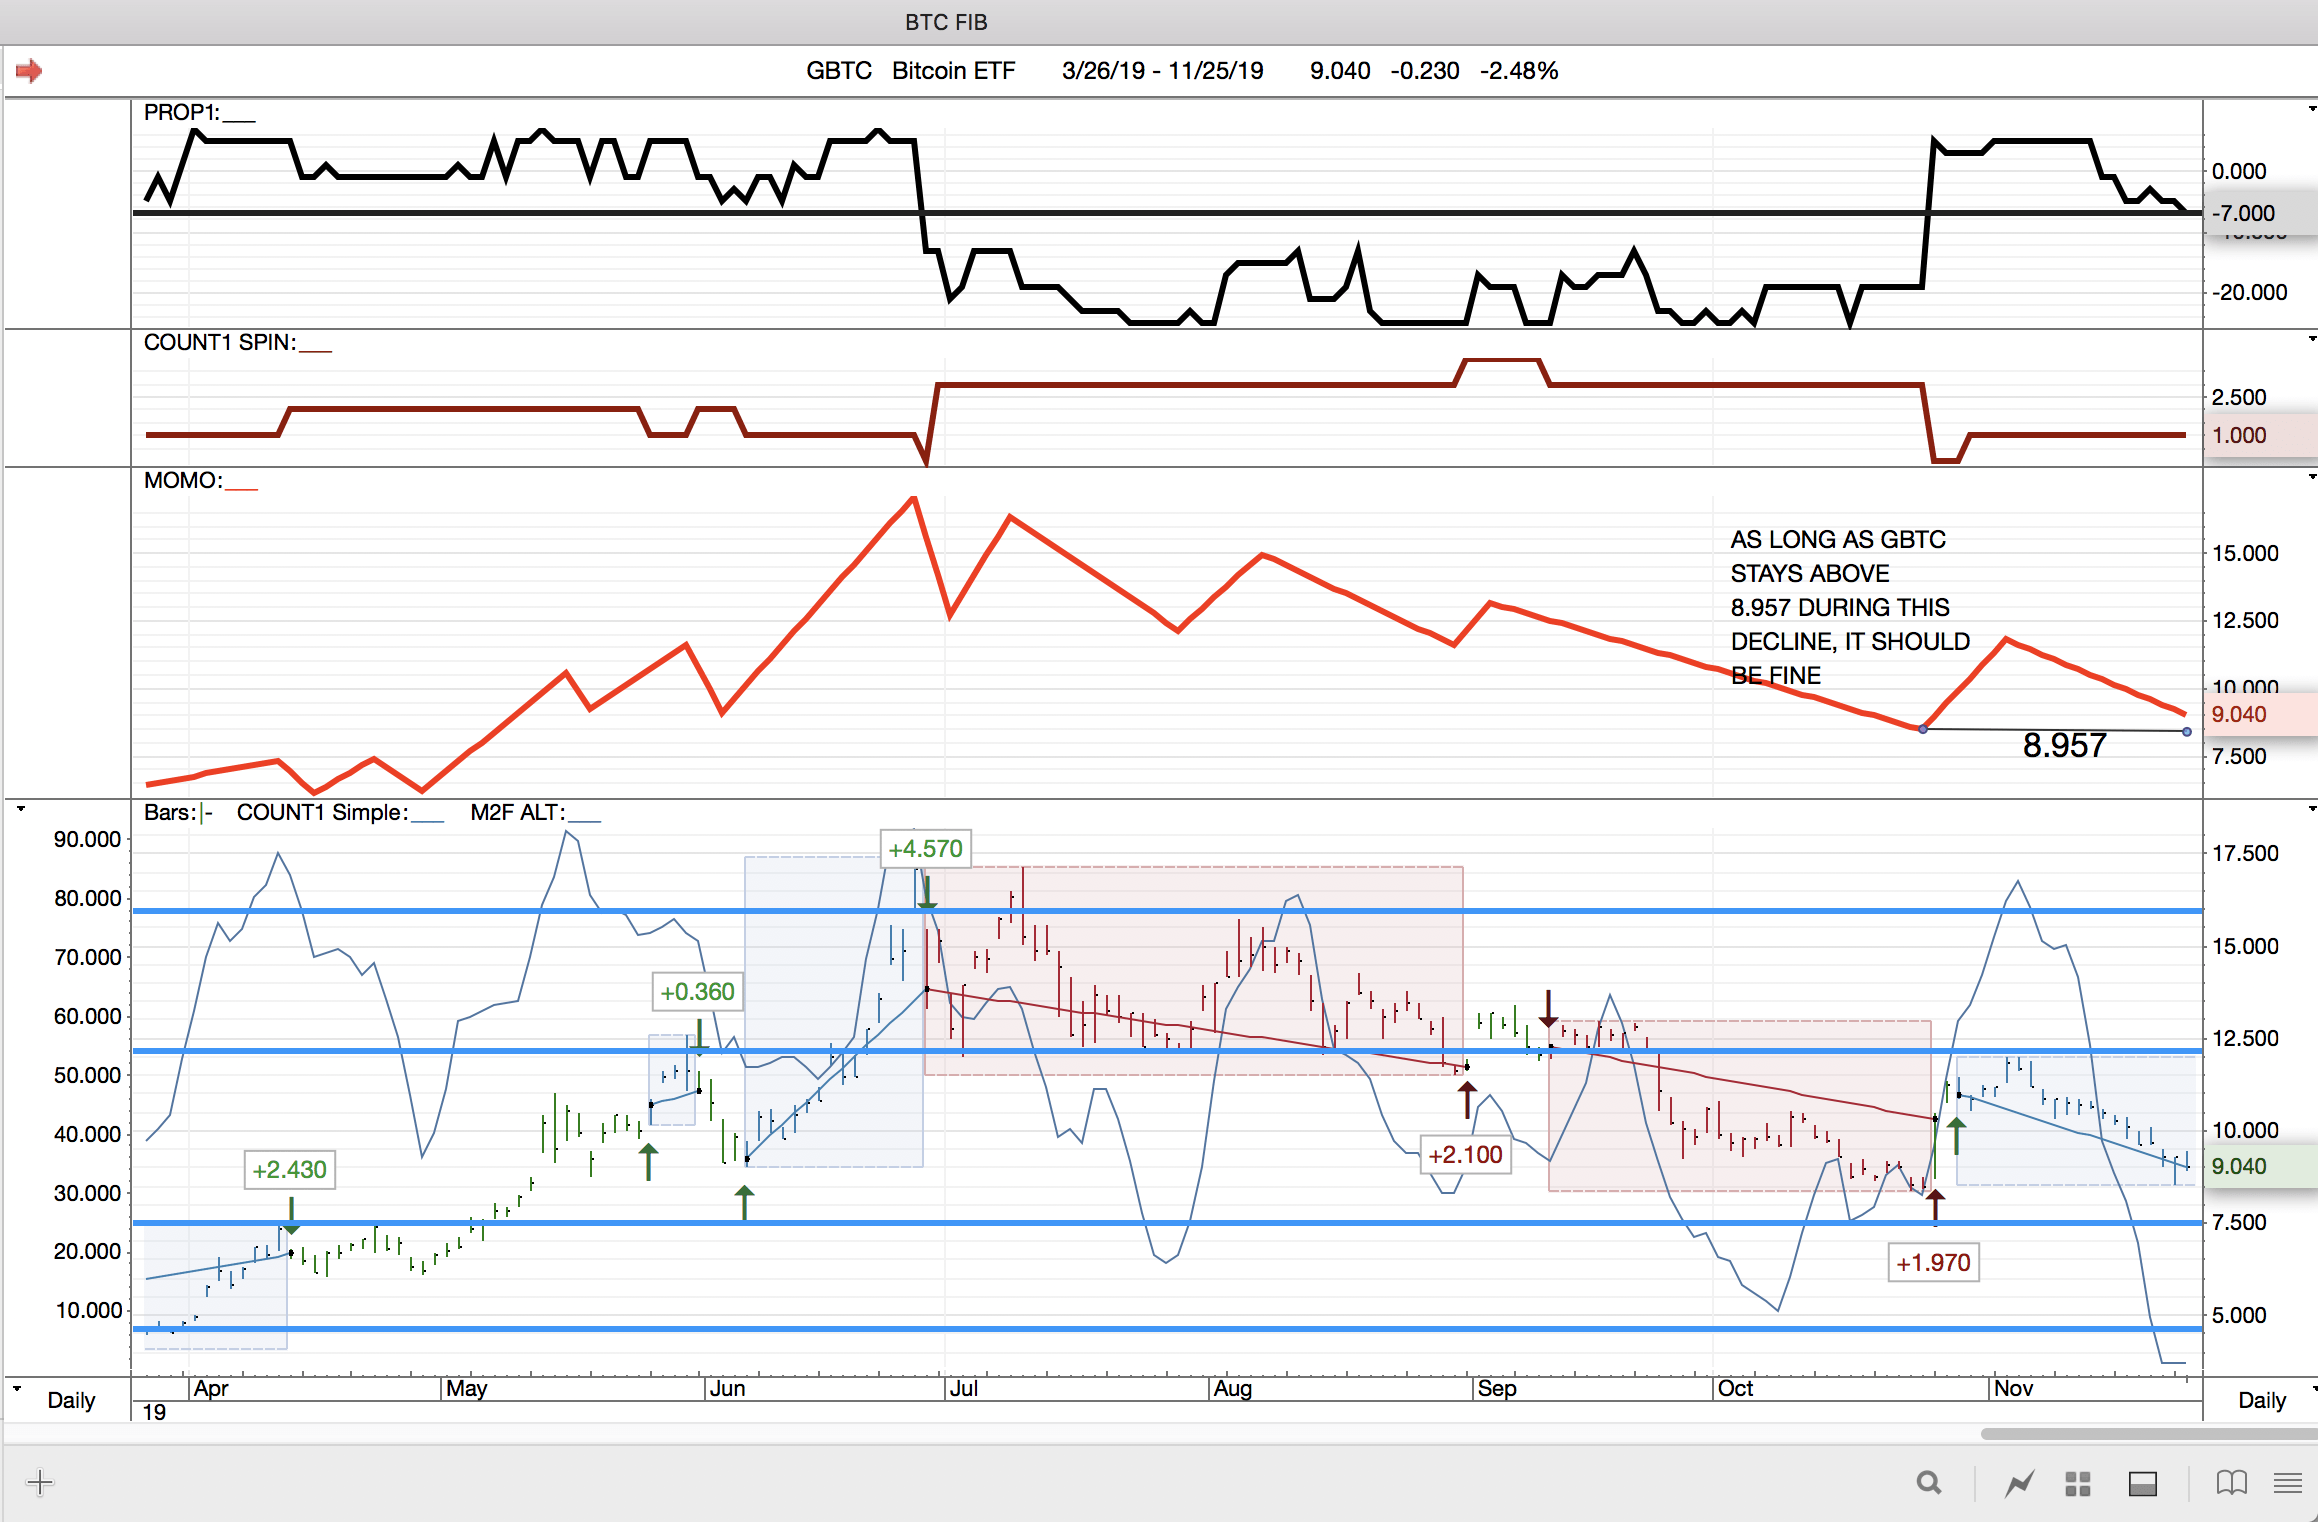Click the 8.957 price annotation text
This screenshot has width=2318, height=1522.
(2064, 745)
